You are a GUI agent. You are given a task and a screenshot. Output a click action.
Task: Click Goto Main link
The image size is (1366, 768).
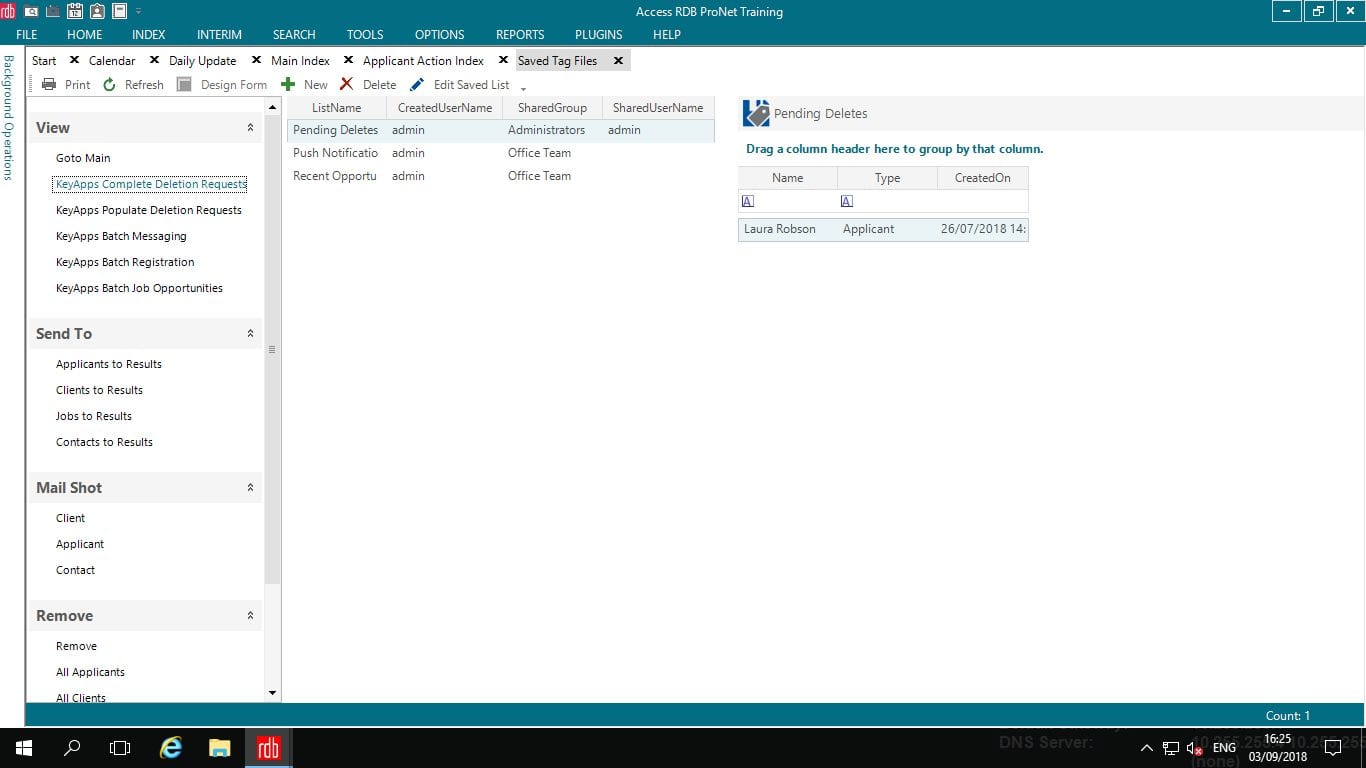(x=83, y=158)
